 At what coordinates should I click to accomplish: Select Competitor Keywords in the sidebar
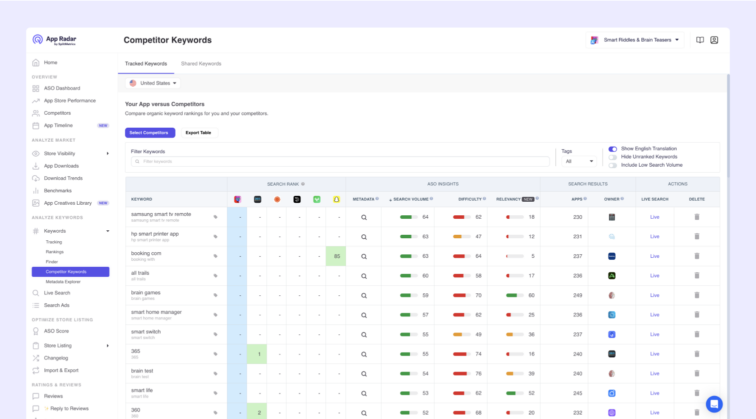pyautogui.click(x=70, y=271)
